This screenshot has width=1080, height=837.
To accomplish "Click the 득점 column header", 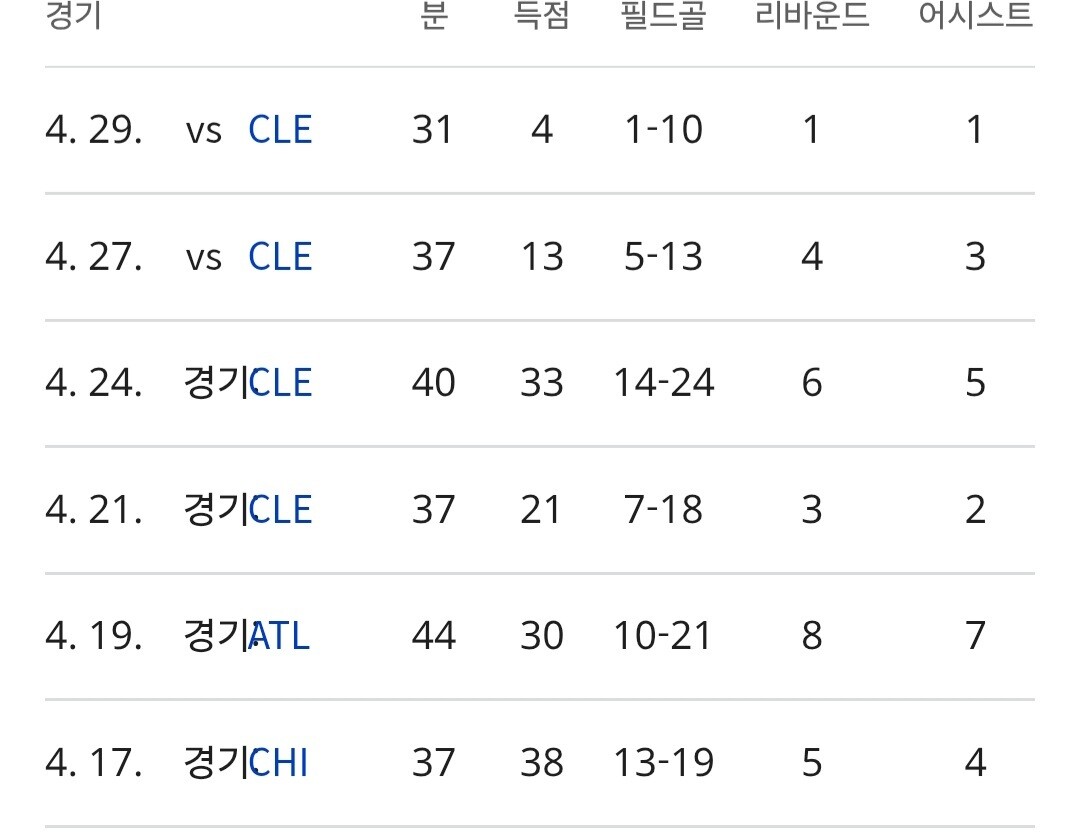I will point(541,16).
